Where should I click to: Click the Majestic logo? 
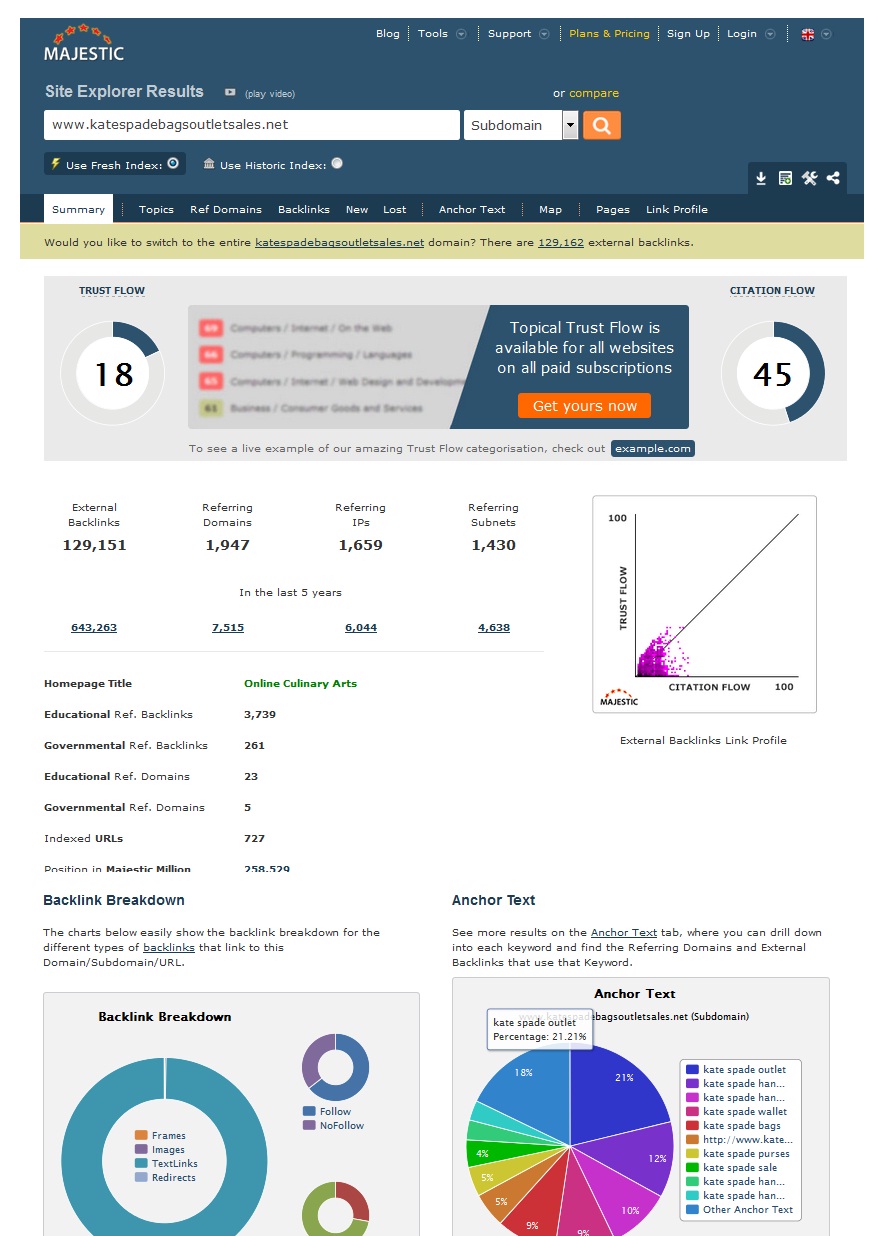tap(84, 43)
